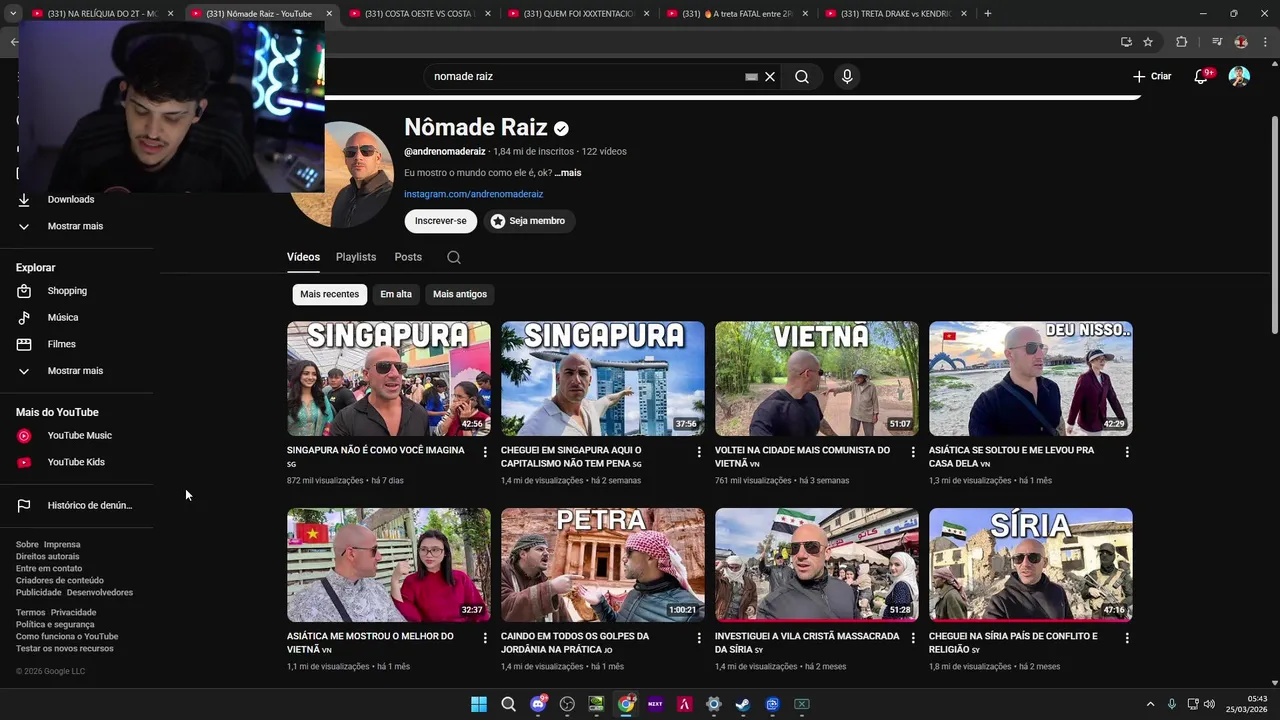Viewport: 1280px width, 720px height.
Task: Close the Nômade Raiz browser tab
Action: (329, 13)
